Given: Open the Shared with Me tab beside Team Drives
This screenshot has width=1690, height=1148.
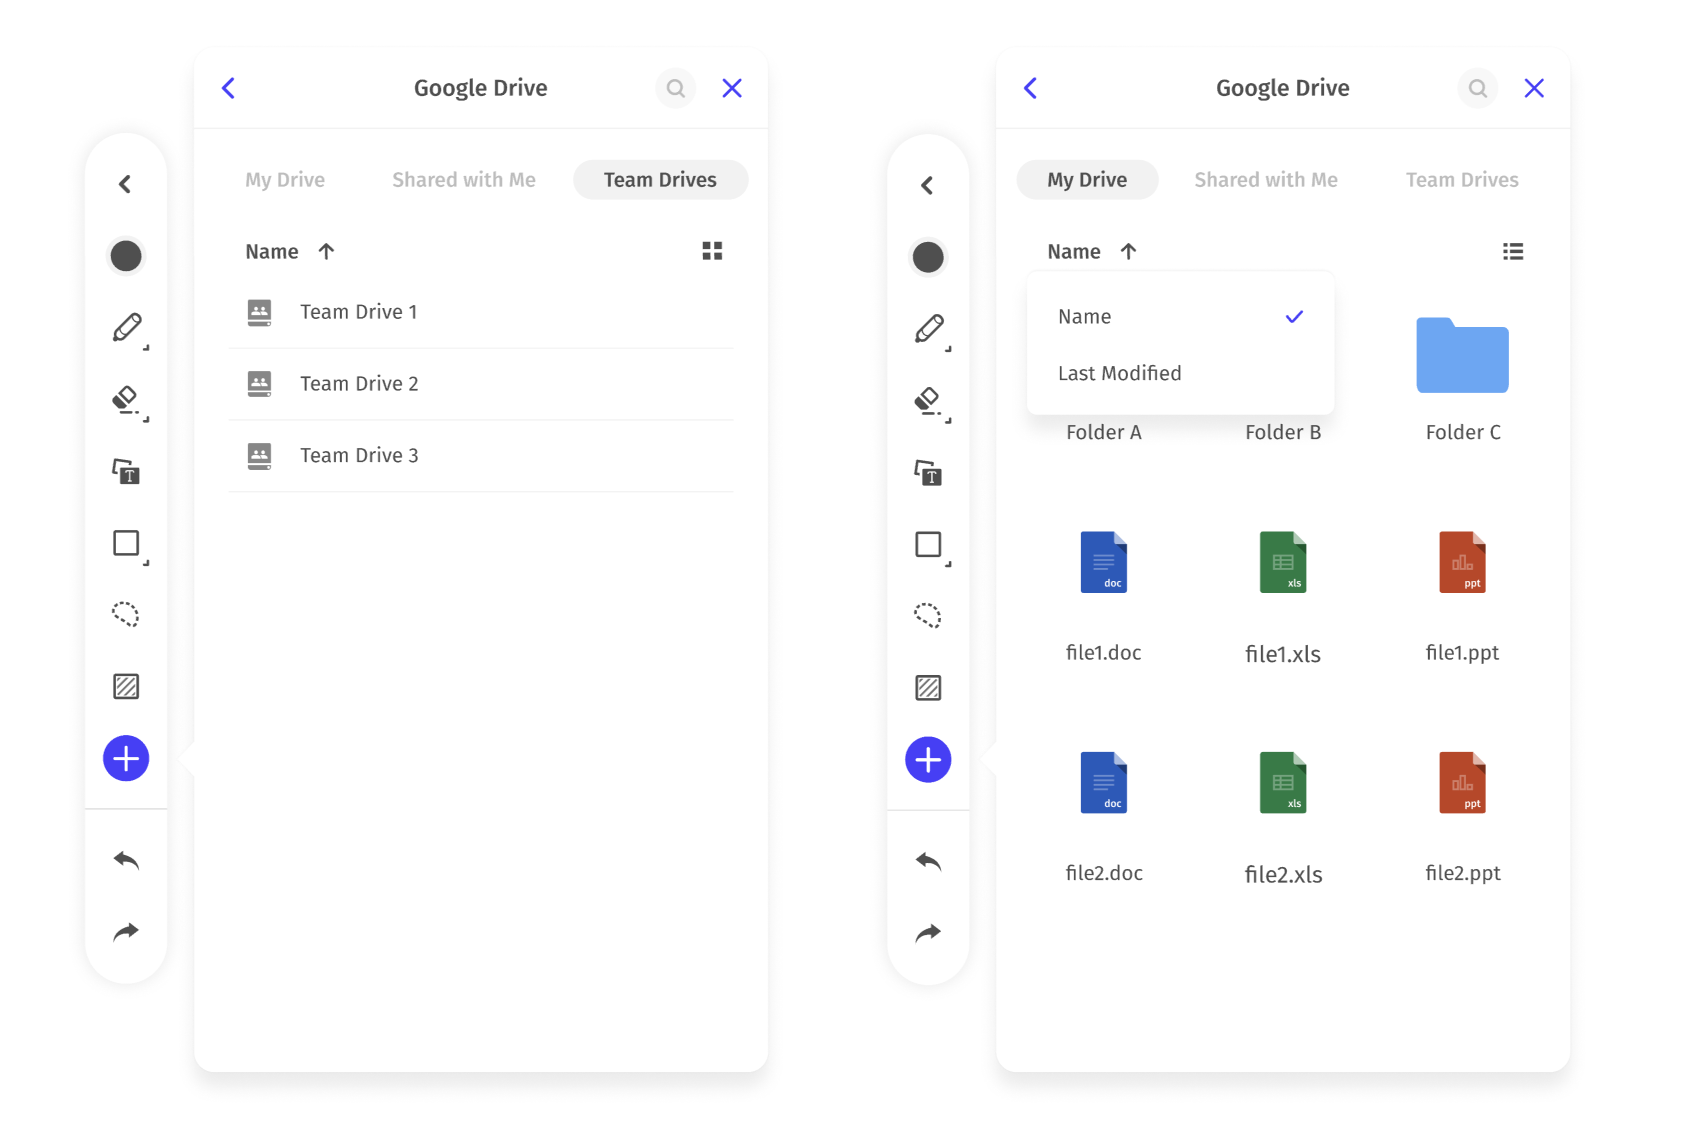Looking at the screenshot, I should click(464, 180).
